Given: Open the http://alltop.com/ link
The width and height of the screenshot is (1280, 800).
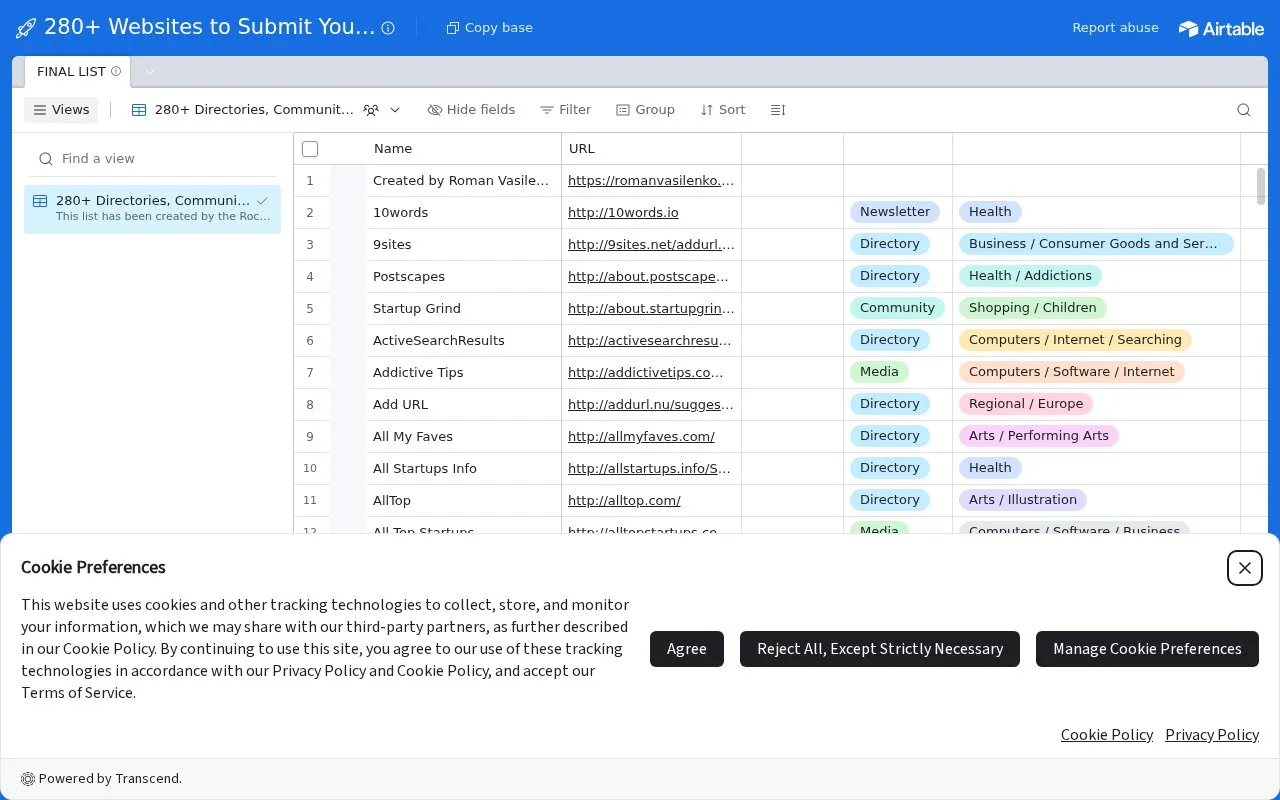Looking at the screenshot, I should (x=624, y=501).
